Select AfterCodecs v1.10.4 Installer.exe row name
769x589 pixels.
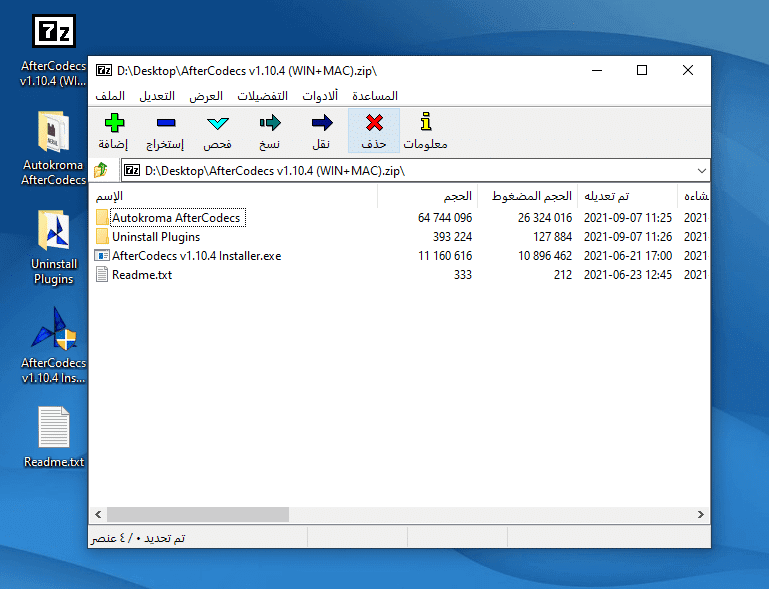pyautogui.click(x=197, y=256)
